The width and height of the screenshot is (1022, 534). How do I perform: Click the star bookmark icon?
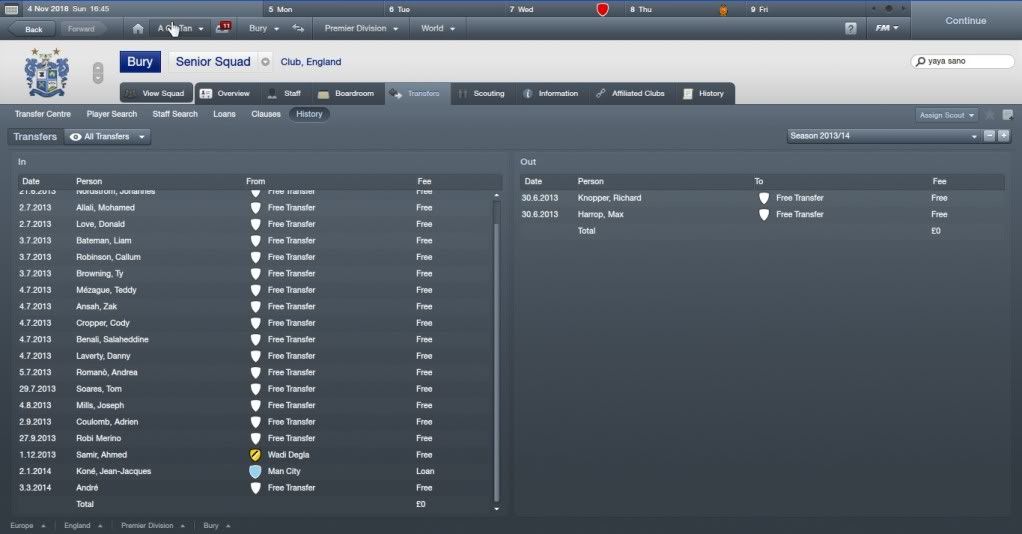click(x=990, y=115)
